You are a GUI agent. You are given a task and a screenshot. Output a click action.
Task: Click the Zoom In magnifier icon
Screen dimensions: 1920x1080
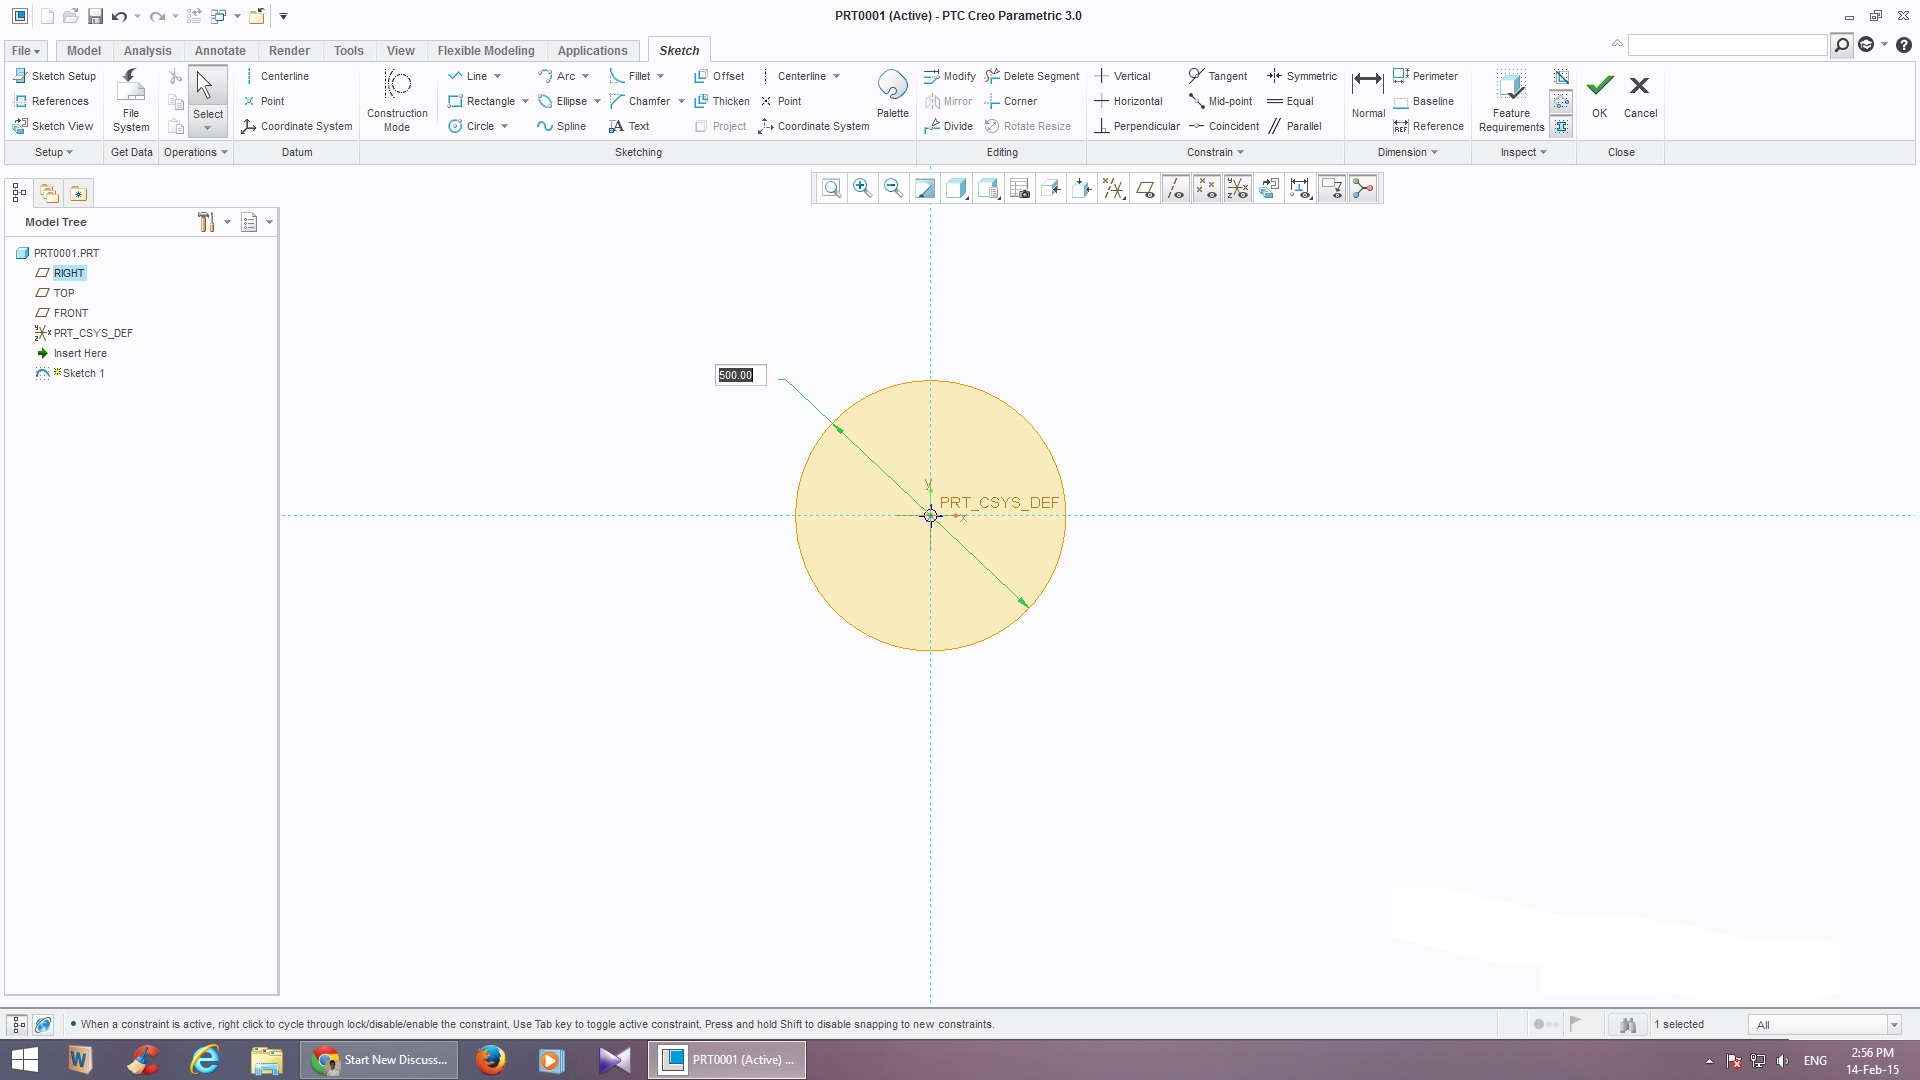click(x=862, y=188)
